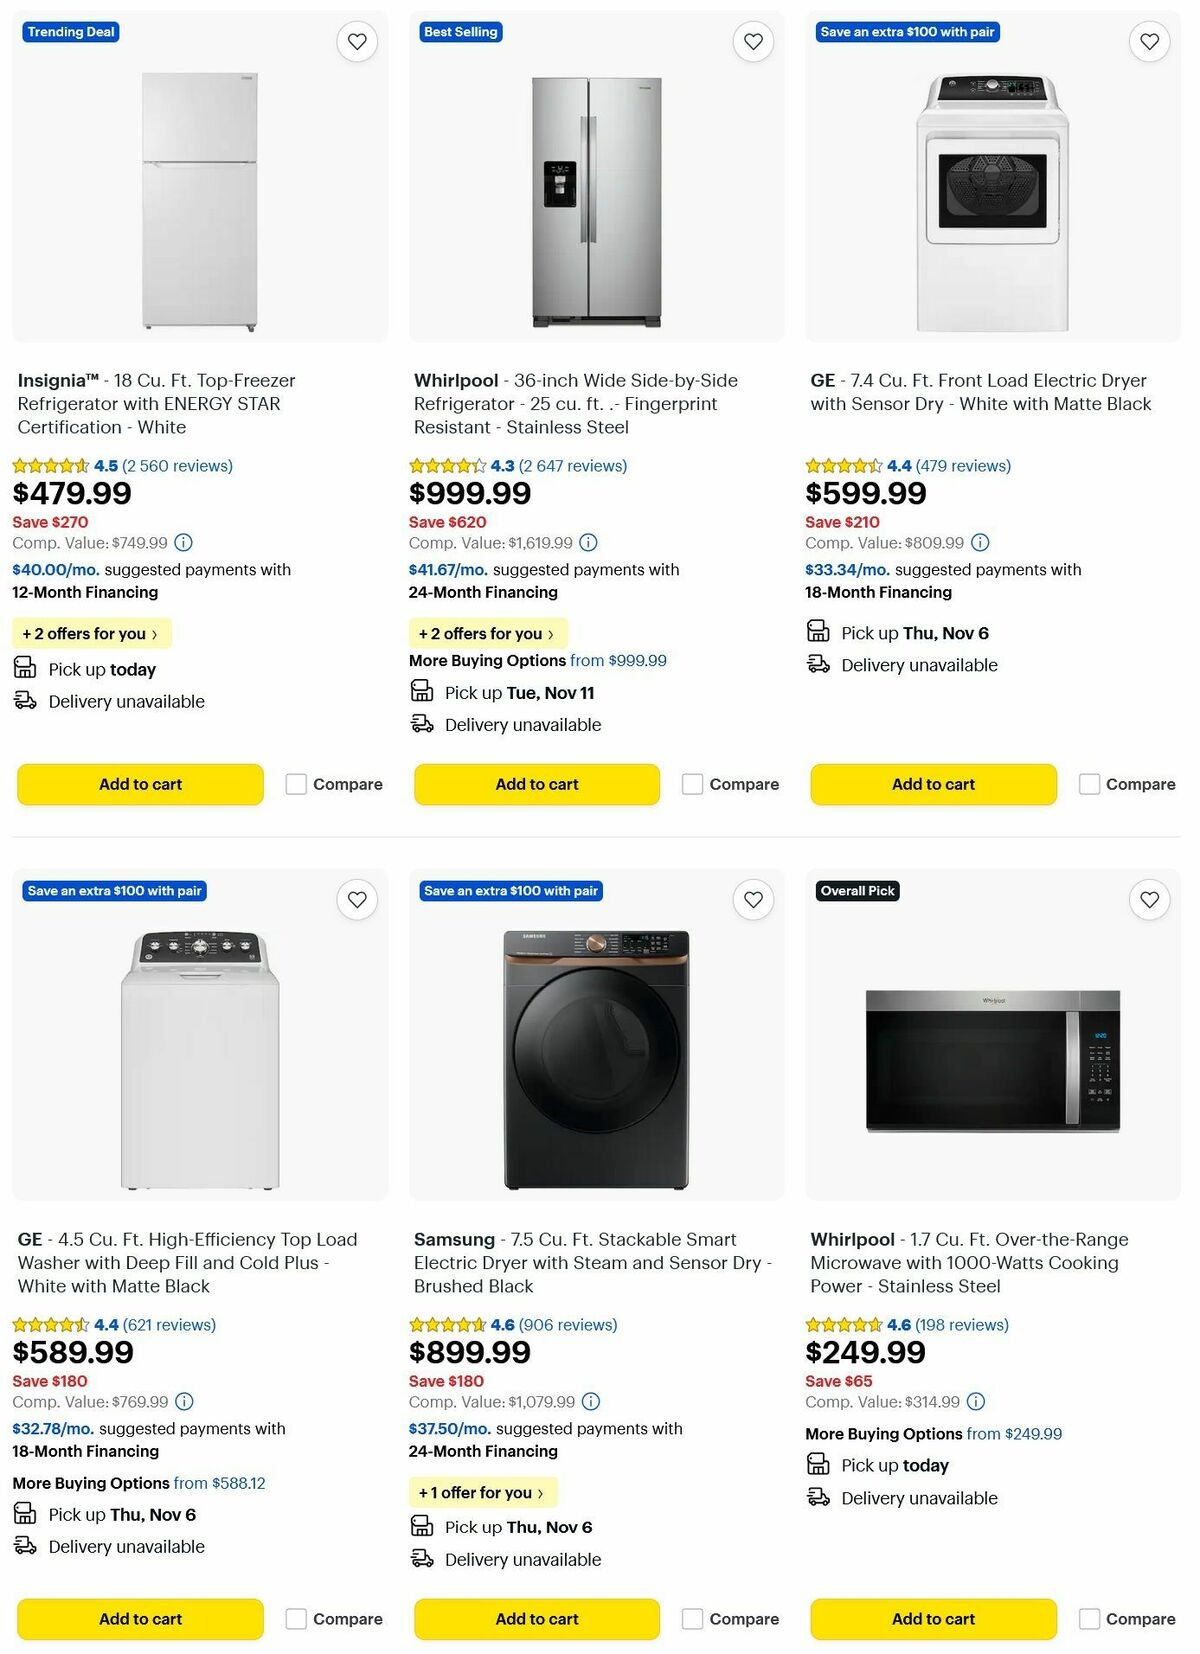
Task: Click the Trending Deal badge
Action: pos(70,31)
